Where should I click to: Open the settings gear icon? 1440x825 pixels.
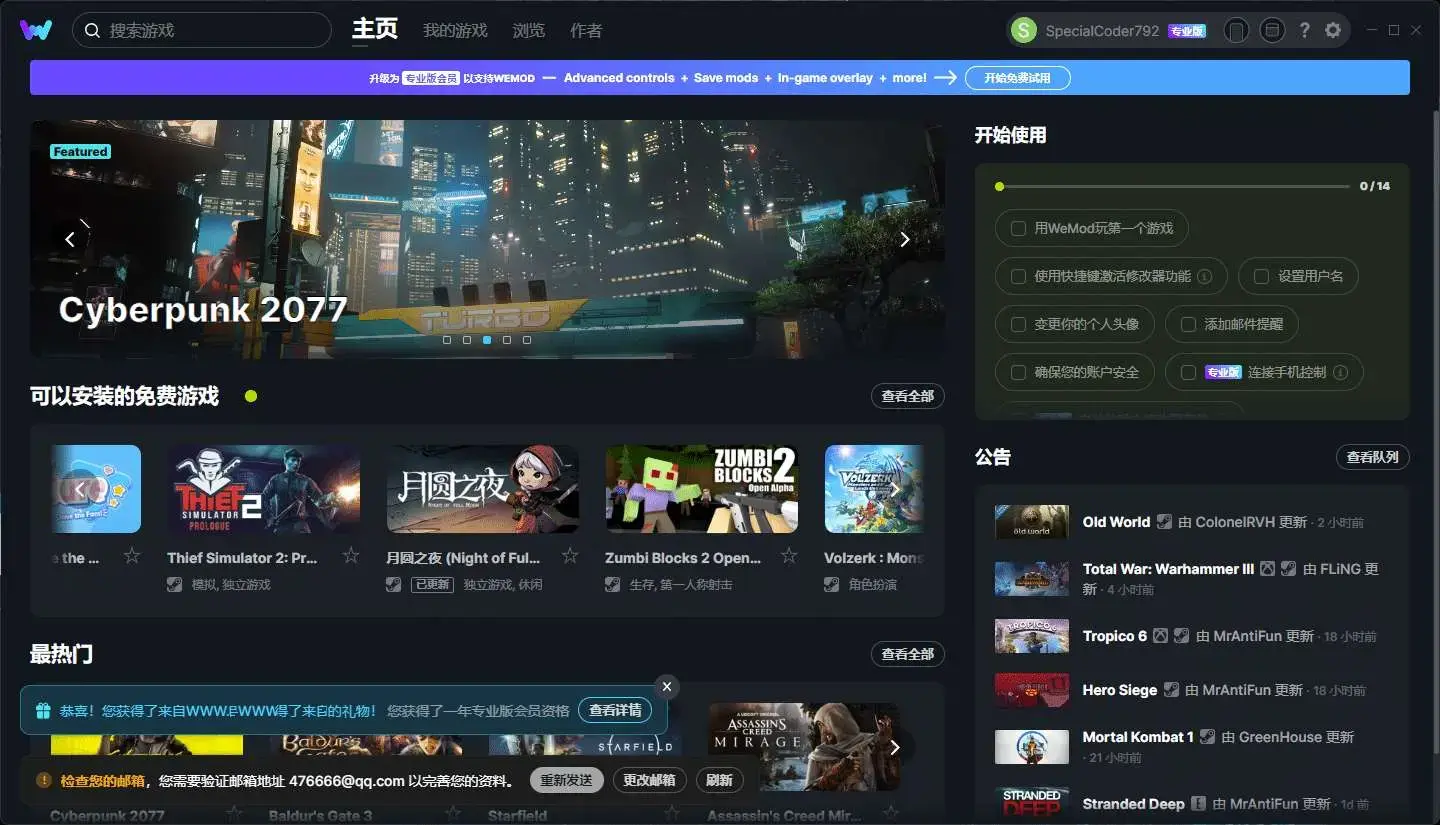[1333, 29]
